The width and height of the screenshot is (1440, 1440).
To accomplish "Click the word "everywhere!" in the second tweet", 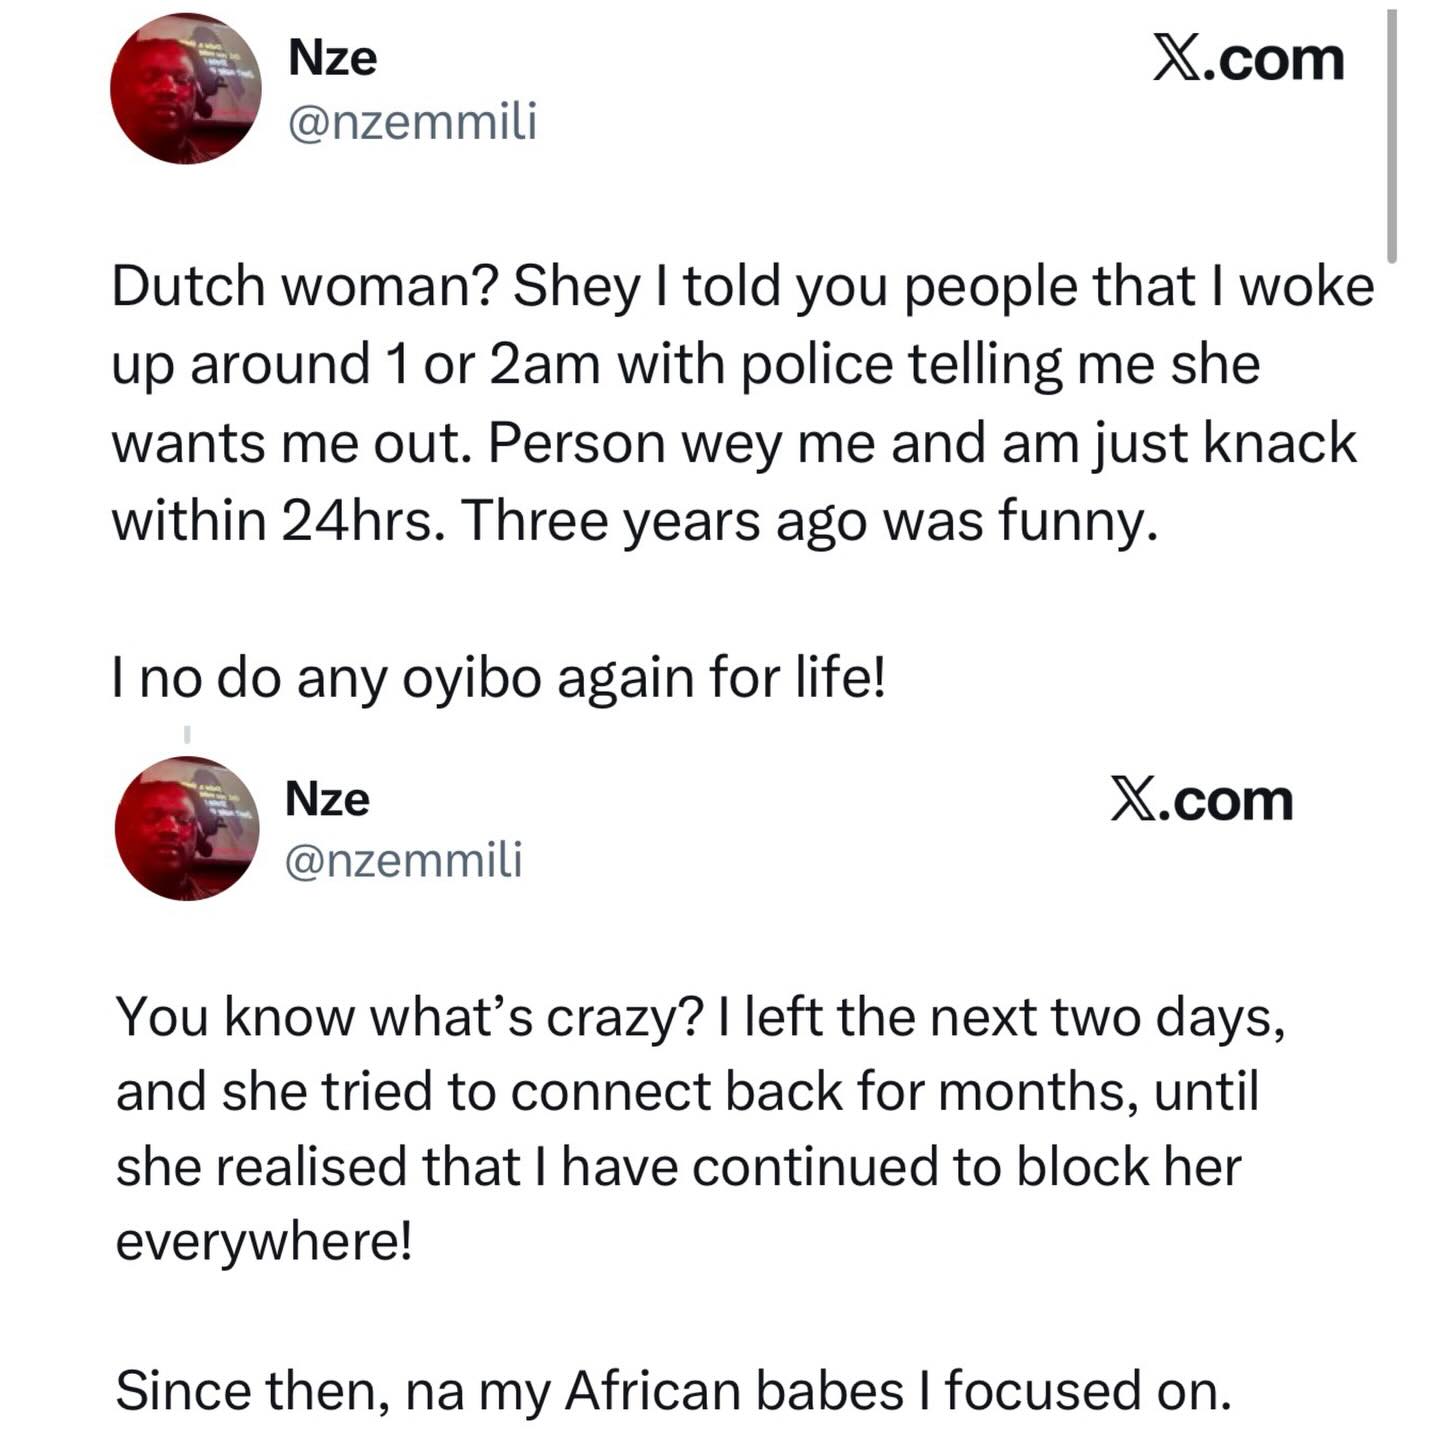I will click(264, 1242).
